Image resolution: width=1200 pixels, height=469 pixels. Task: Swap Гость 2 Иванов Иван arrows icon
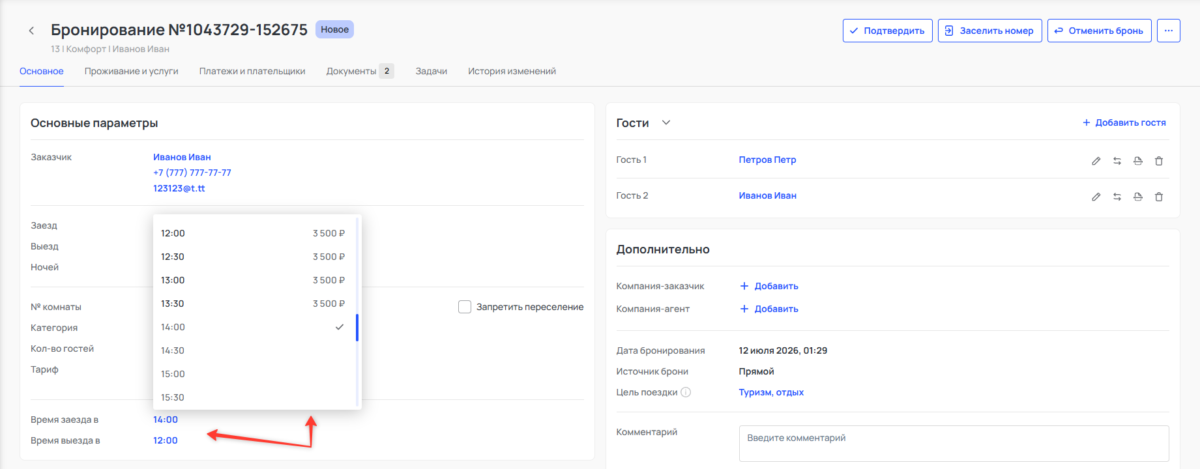[x=1117, y=196]
